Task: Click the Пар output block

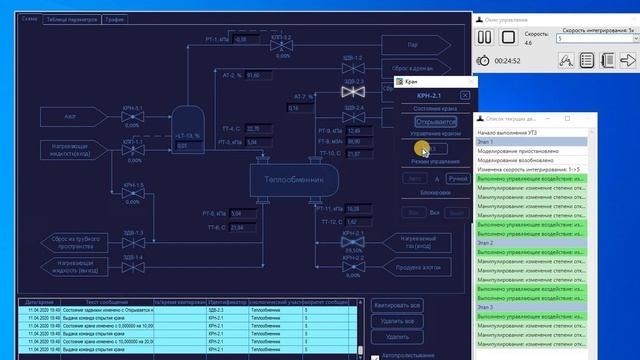Action: tap(416, 45)
